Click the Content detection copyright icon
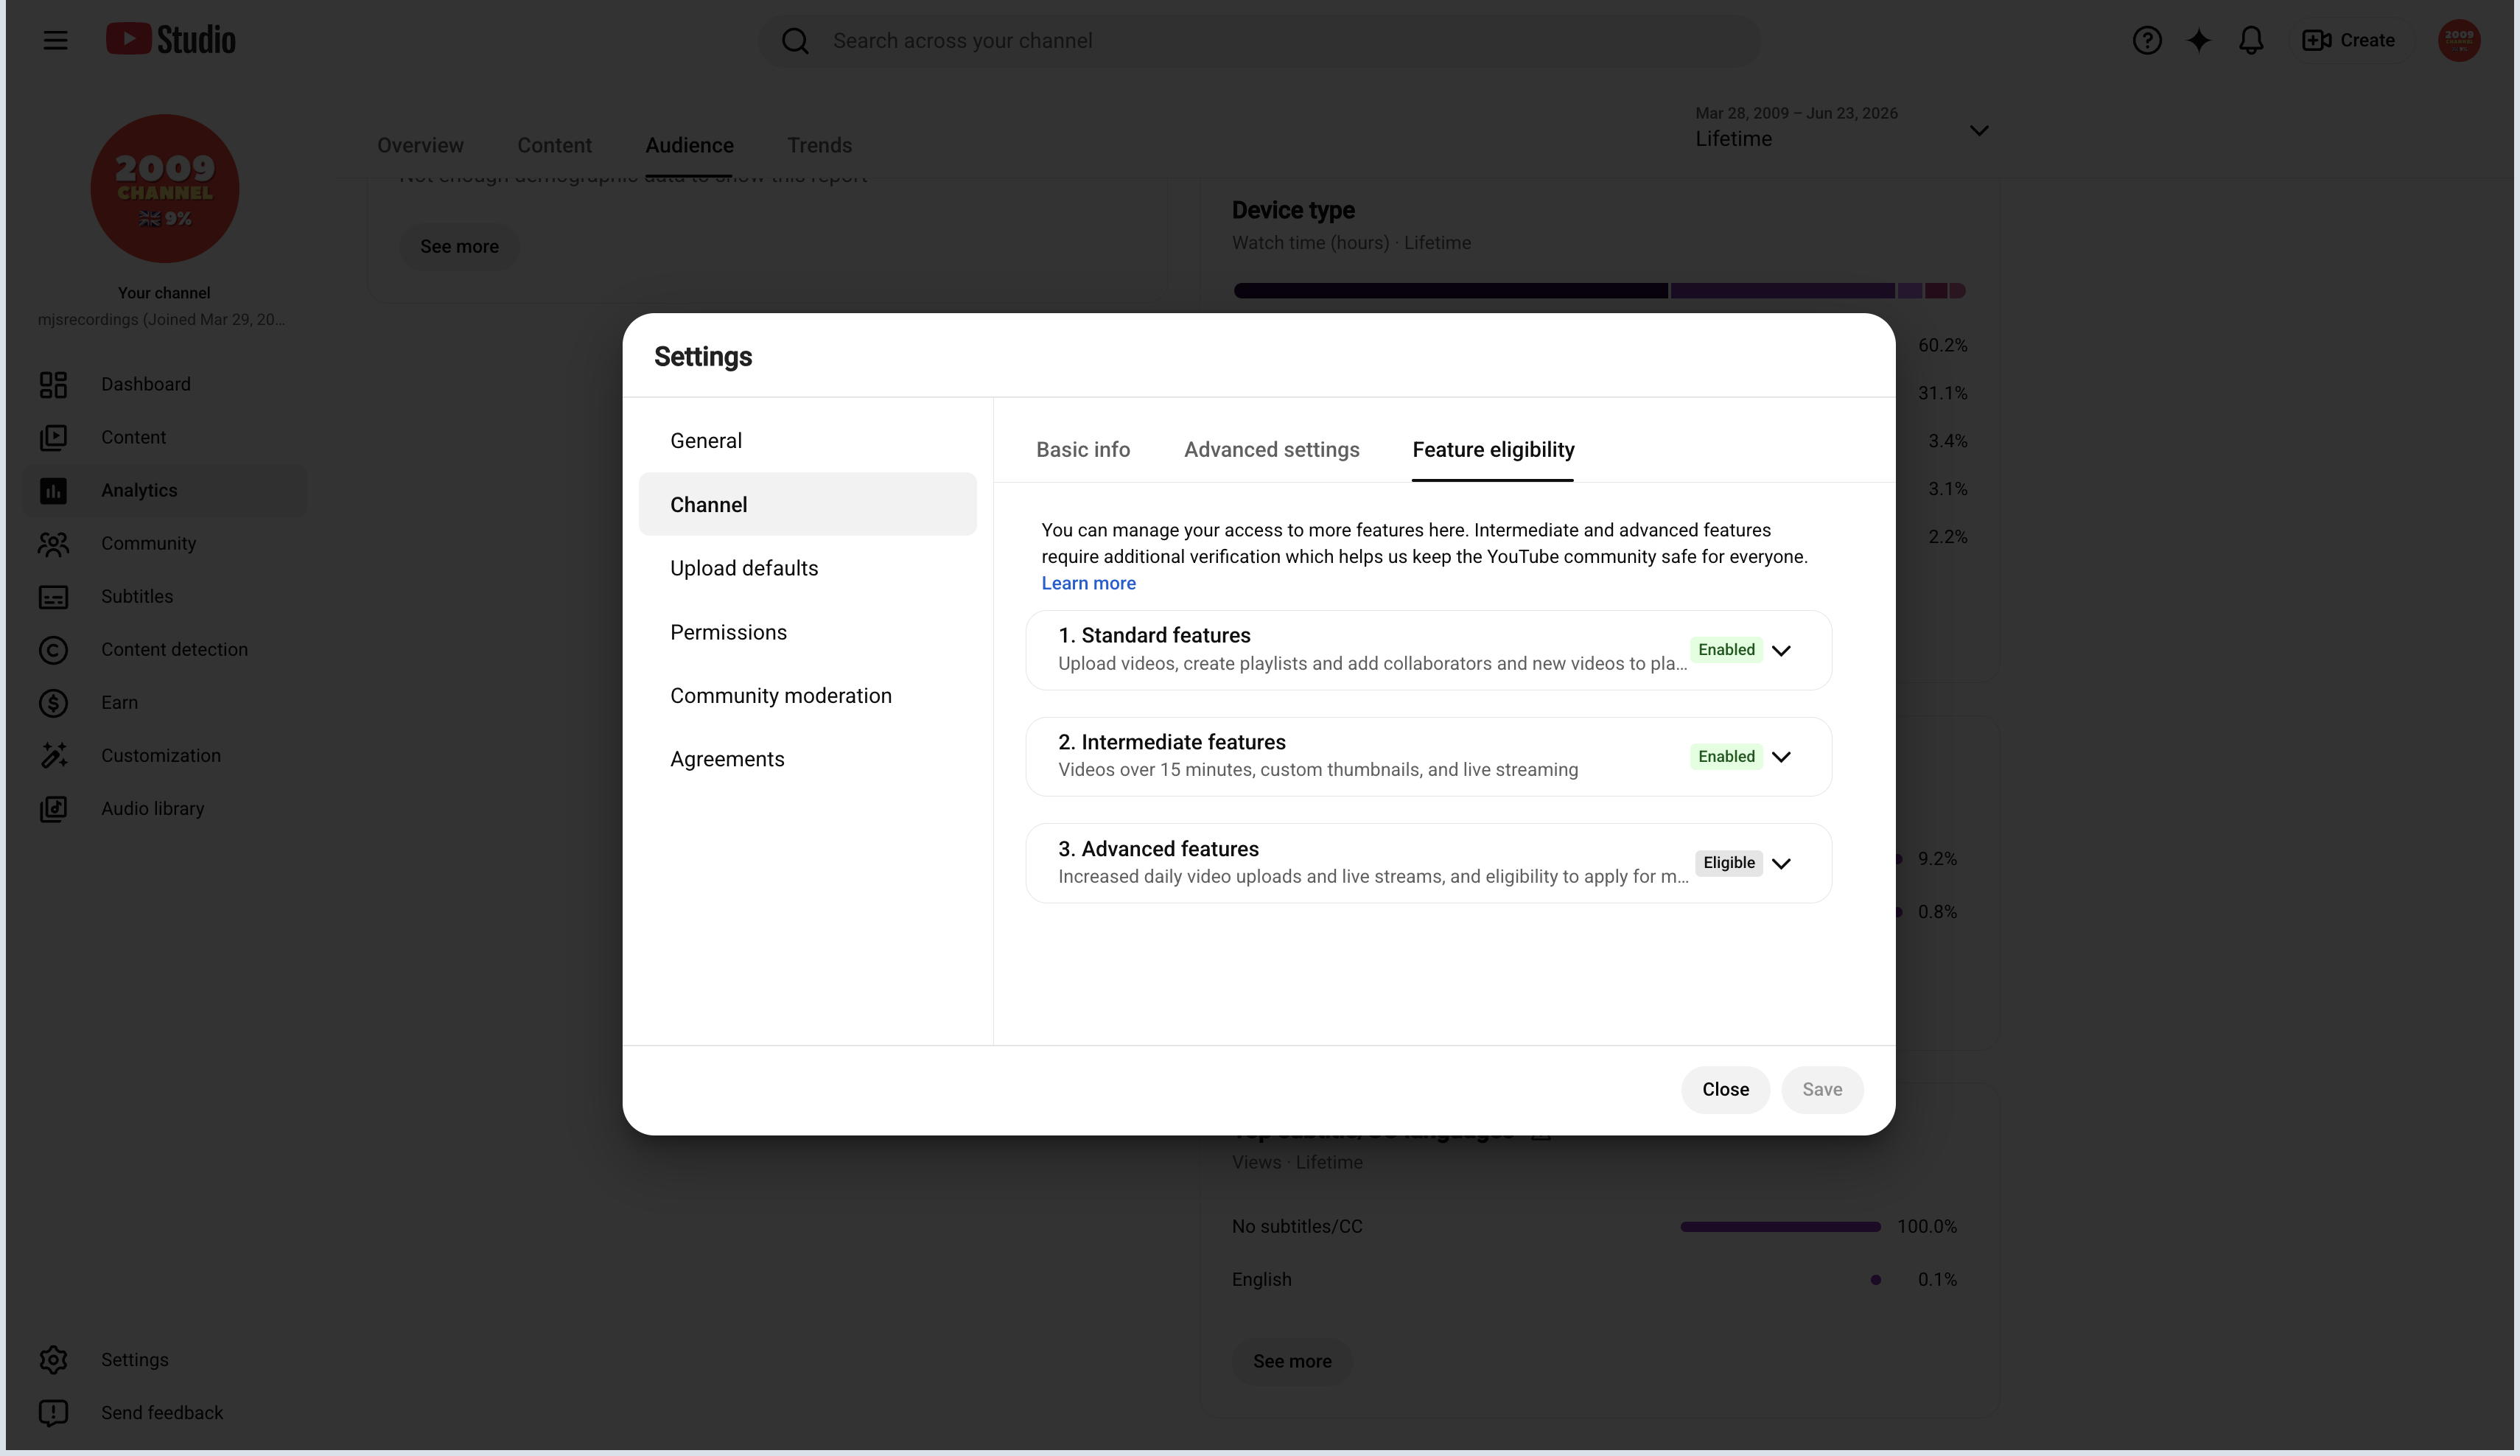This screenshot has height=1456, width=2520. 53,650
